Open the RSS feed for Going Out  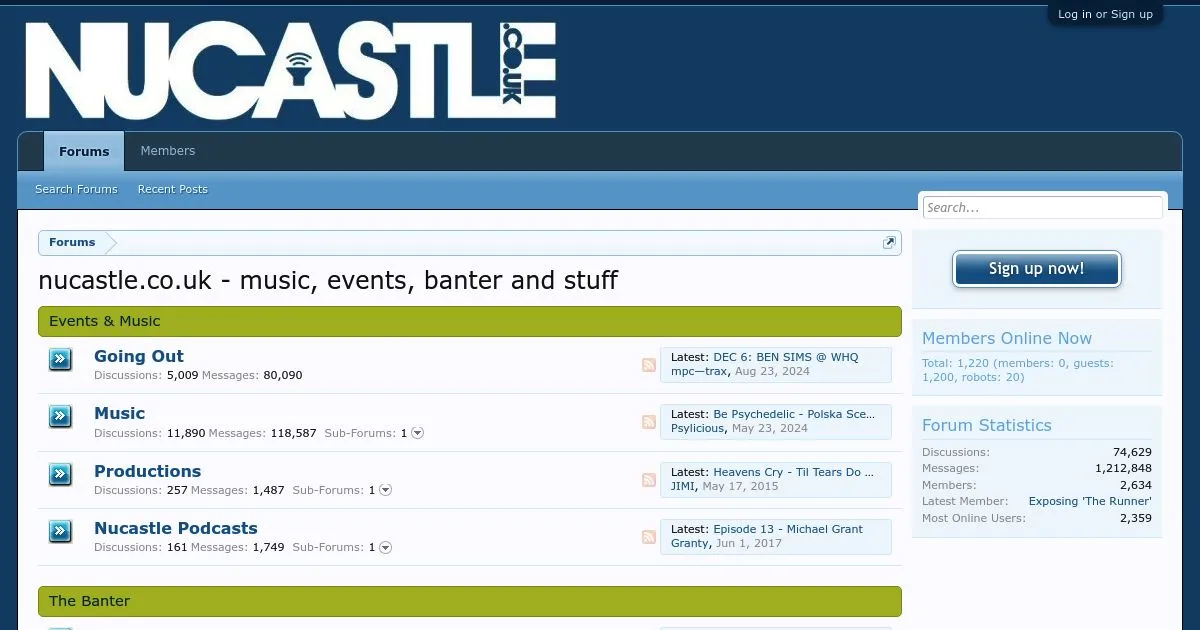pyautogui.click(x=649, y=365)
